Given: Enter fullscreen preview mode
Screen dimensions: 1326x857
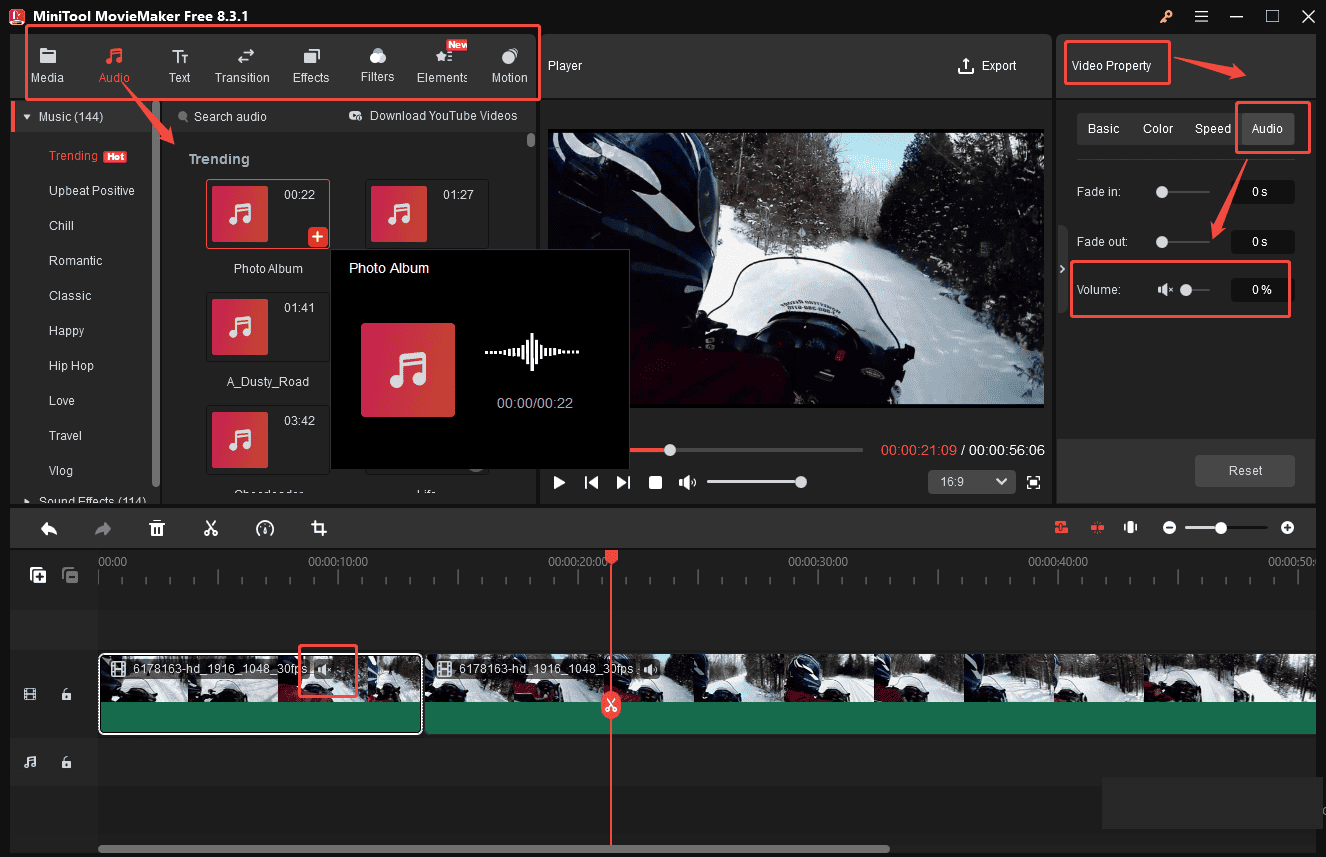Looking at the screenshot, I should 1034,482.
